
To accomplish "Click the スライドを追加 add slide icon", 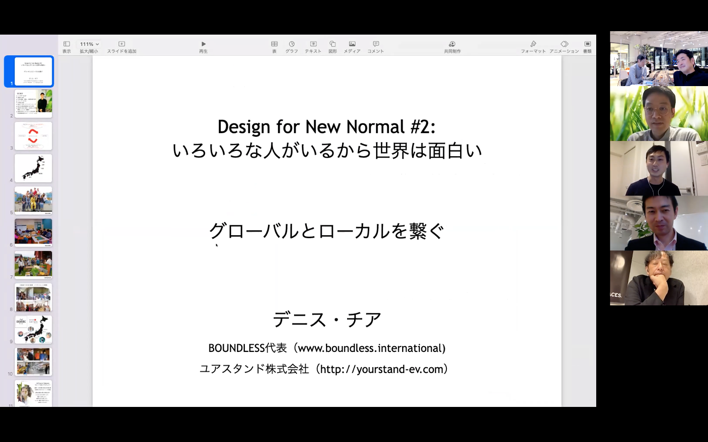I will click(x=121, y=44).
